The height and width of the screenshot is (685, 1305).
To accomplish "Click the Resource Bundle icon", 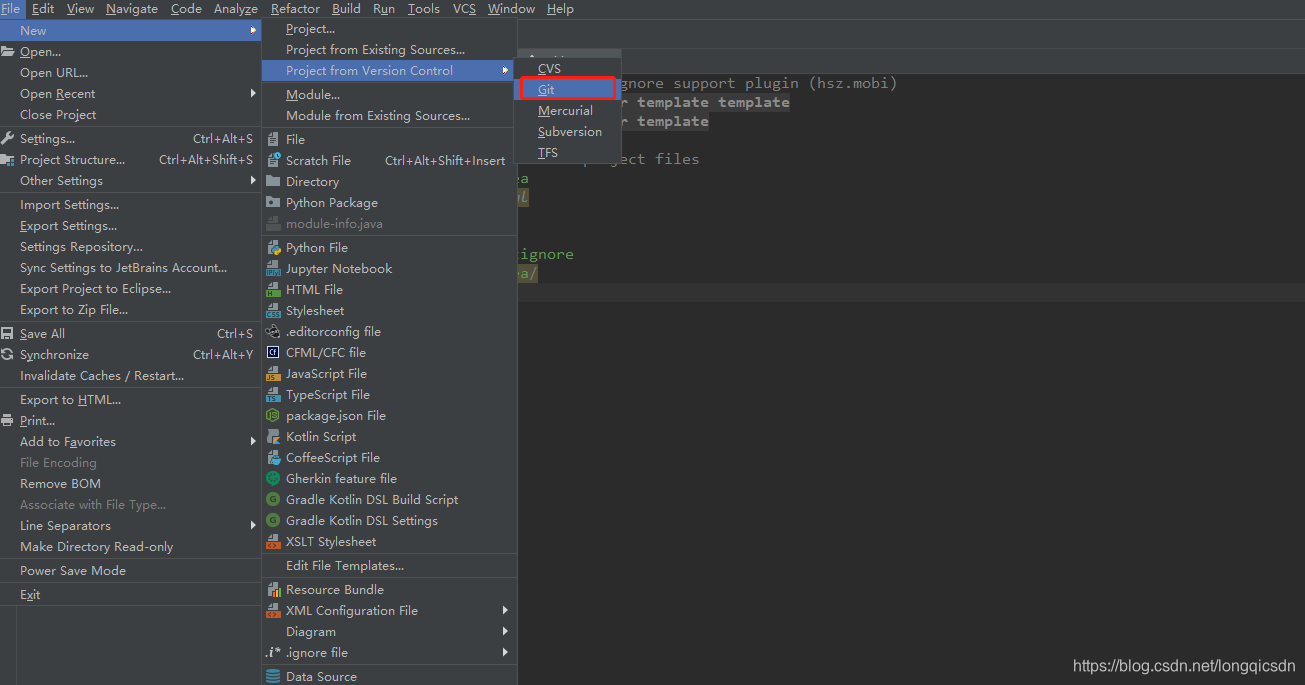I will point(273,590).
